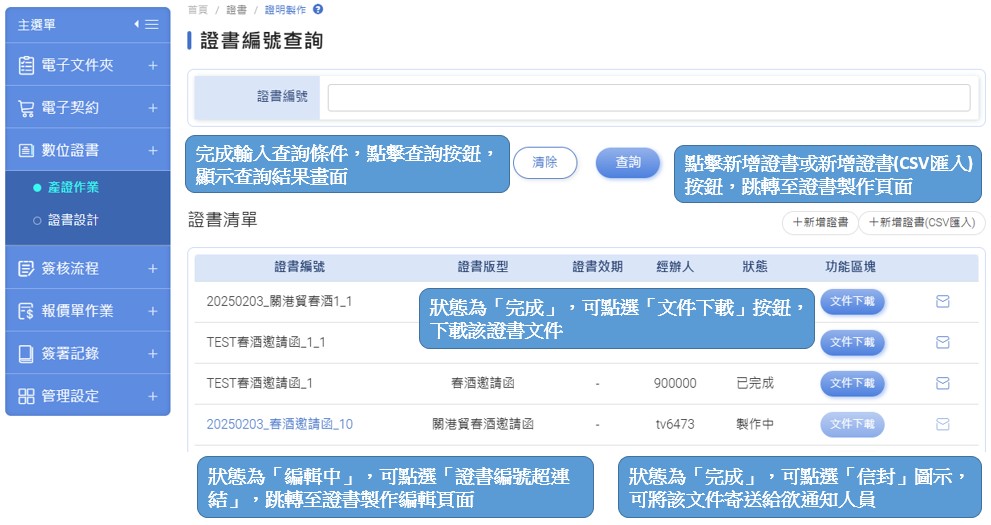Click 主選單 sidebar title
Screen dimensions: 991x525
37,25
